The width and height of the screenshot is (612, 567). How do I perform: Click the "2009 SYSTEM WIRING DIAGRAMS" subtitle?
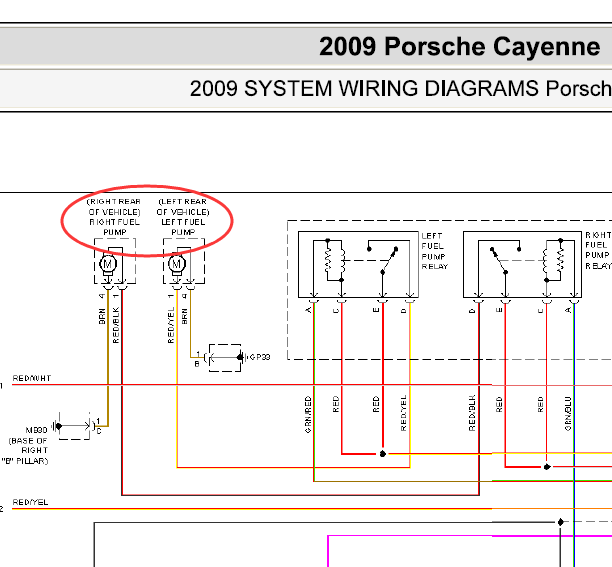(x=366, y=89)
